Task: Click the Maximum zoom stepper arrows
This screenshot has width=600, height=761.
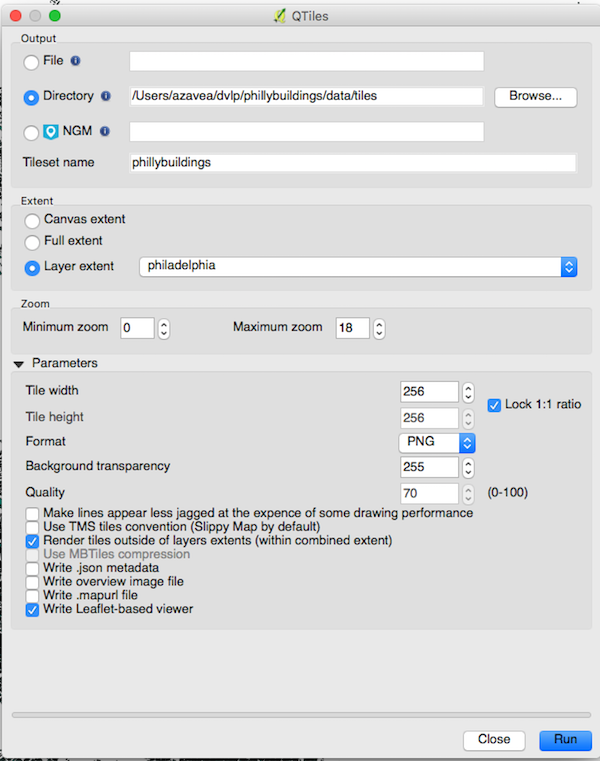Action: tap(380, 328)
